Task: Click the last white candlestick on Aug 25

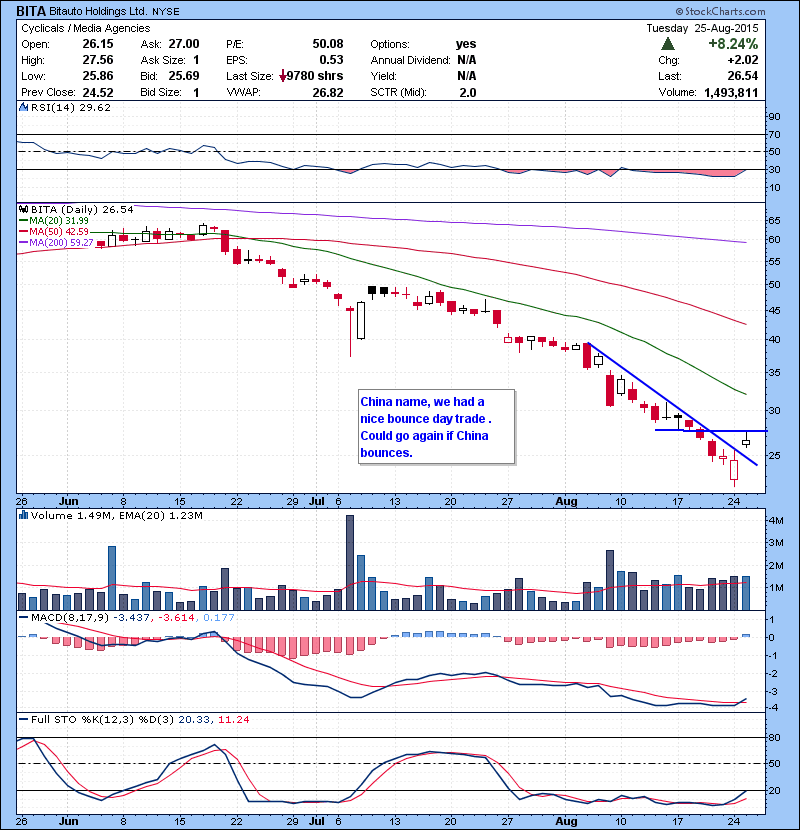Action: pyautogui.click(x=745, y=442)
